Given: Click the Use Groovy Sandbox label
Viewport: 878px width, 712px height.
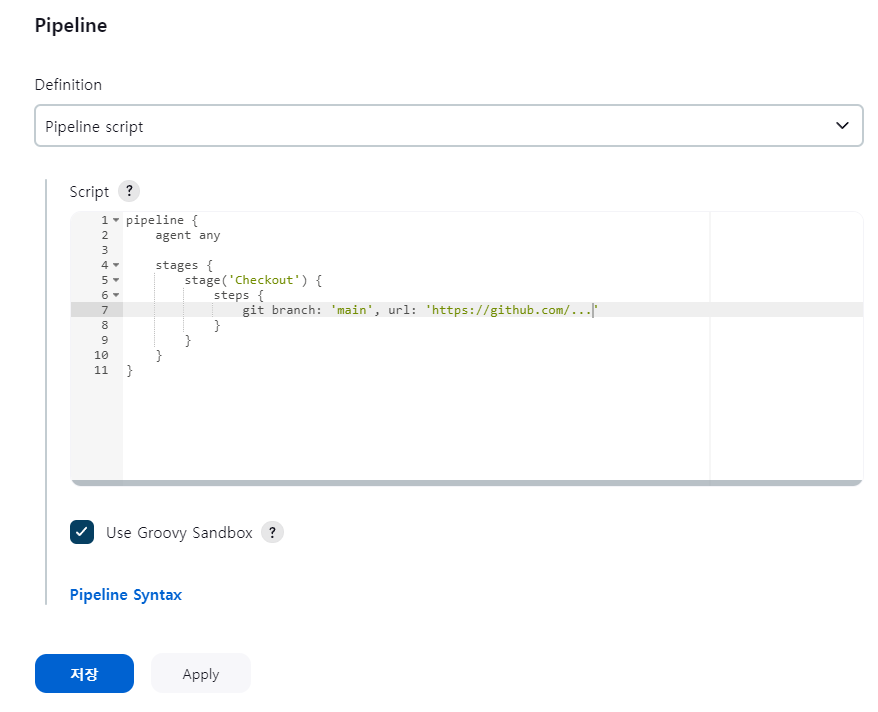Looking at the screenshot, I should click(x=179, y=532).
